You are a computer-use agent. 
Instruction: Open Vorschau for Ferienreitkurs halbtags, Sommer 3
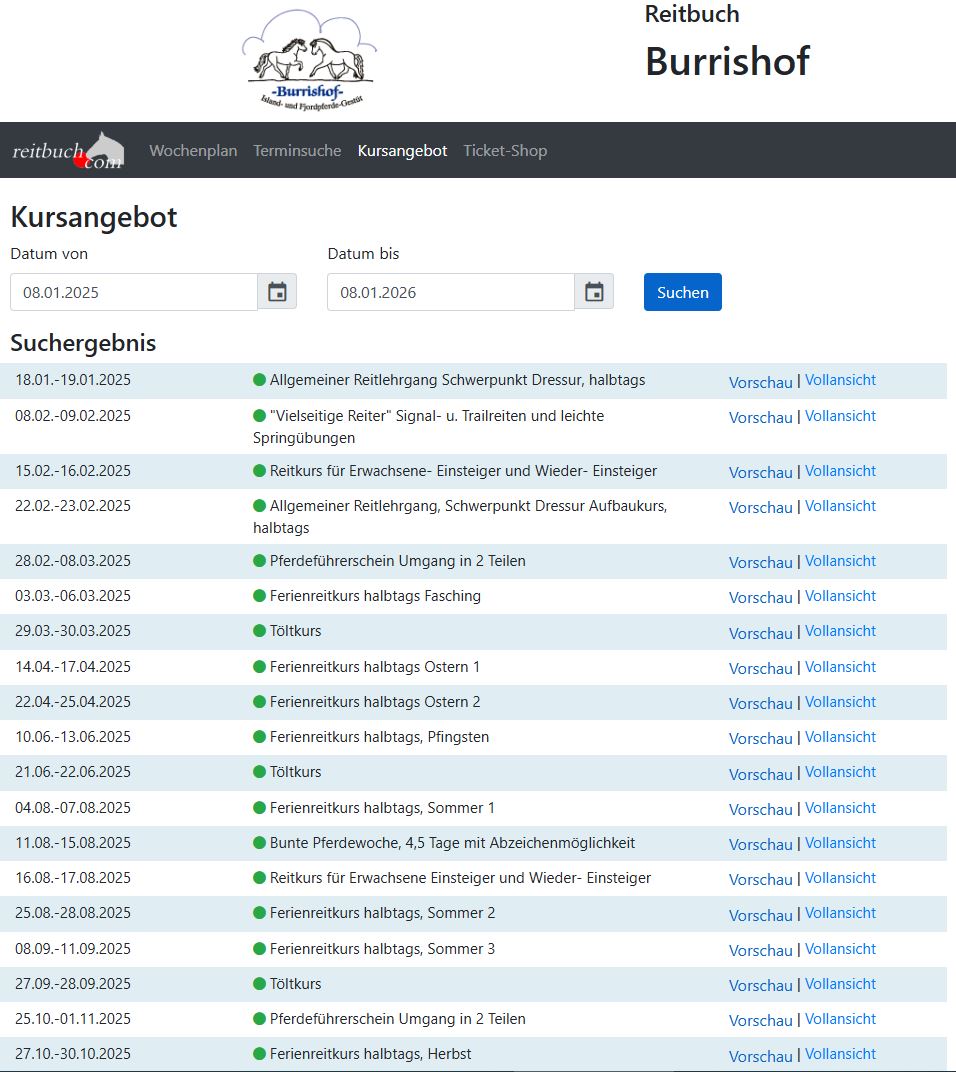coord(760,950)
